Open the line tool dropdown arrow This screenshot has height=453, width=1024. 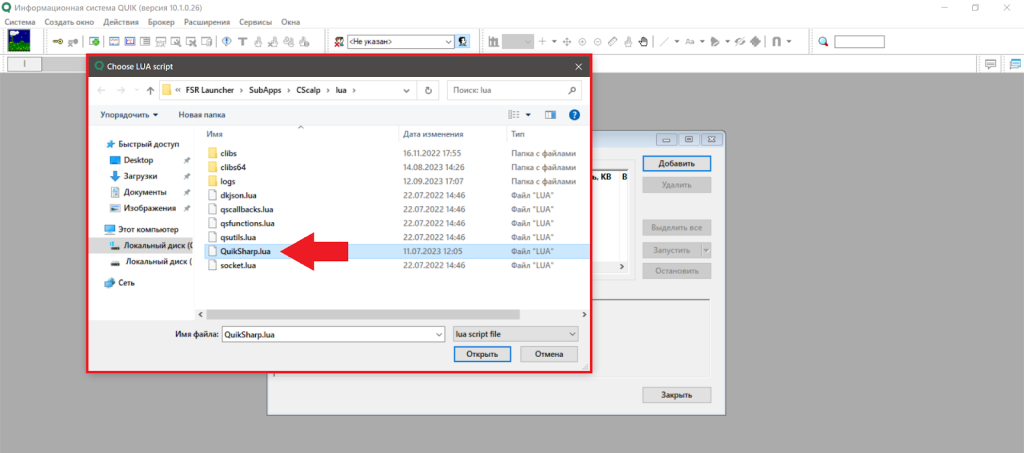click(x=677, y=41)
